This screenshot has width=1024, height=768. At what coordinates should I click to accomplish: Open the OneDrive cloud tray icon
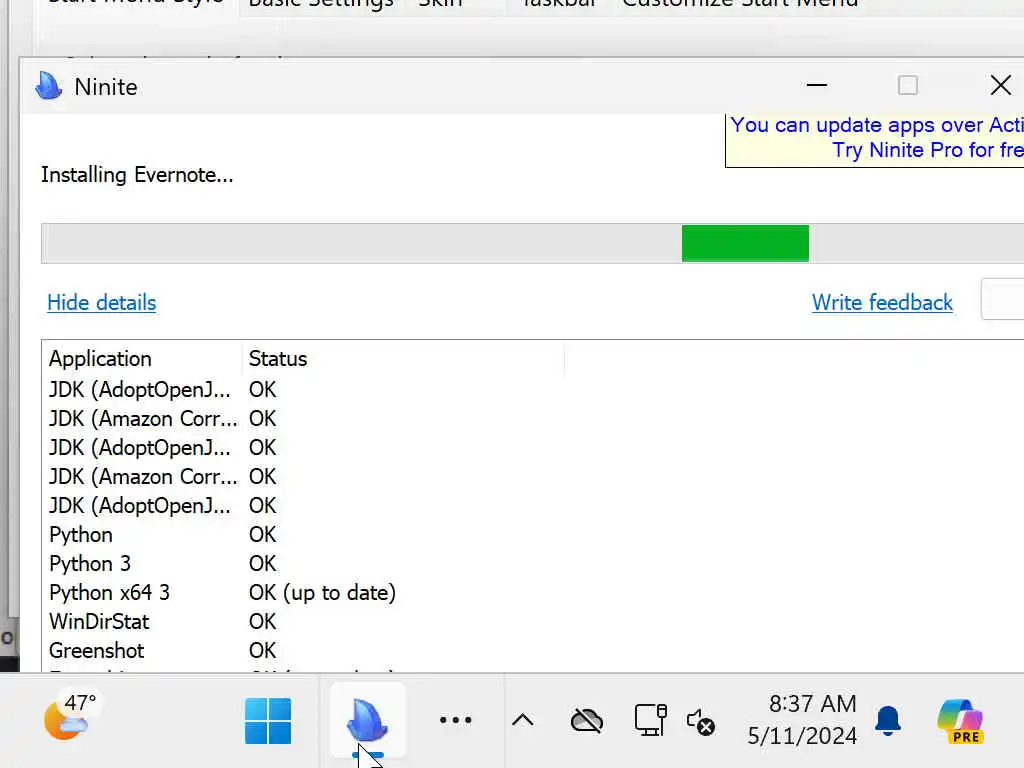(587, 721)
